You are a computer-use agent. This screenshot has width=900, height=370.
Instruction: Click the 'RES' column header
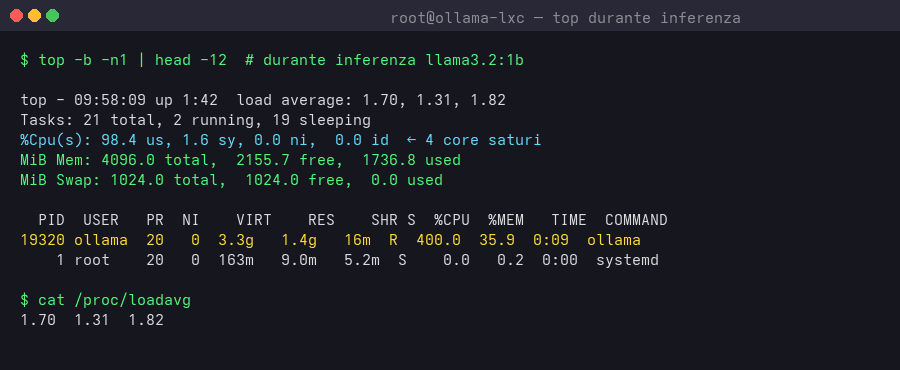321,220
